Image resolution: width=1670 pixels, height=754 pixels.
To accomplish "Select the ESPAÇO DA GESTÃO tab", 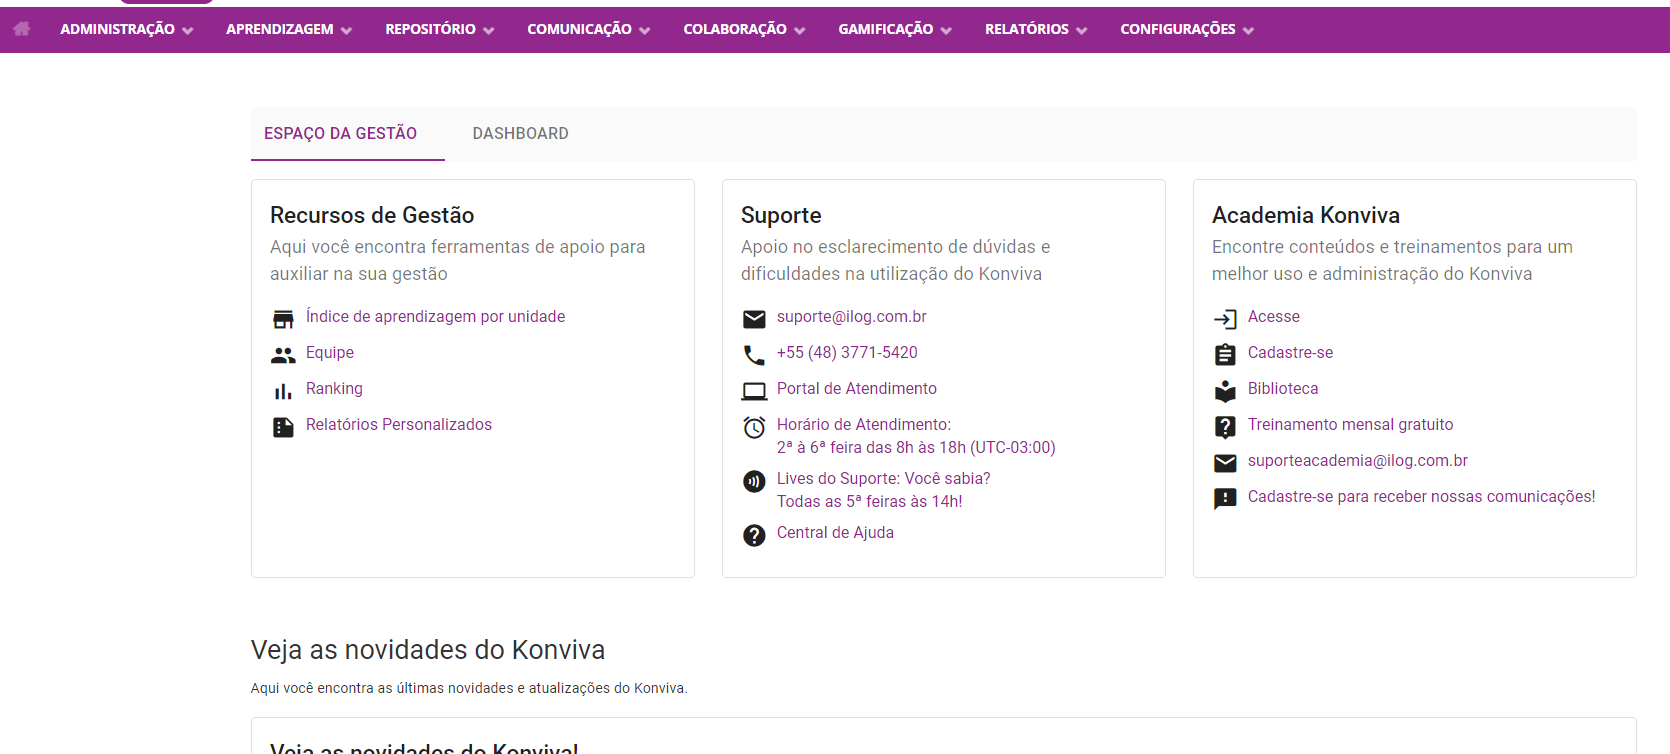I will pos(340,133).
